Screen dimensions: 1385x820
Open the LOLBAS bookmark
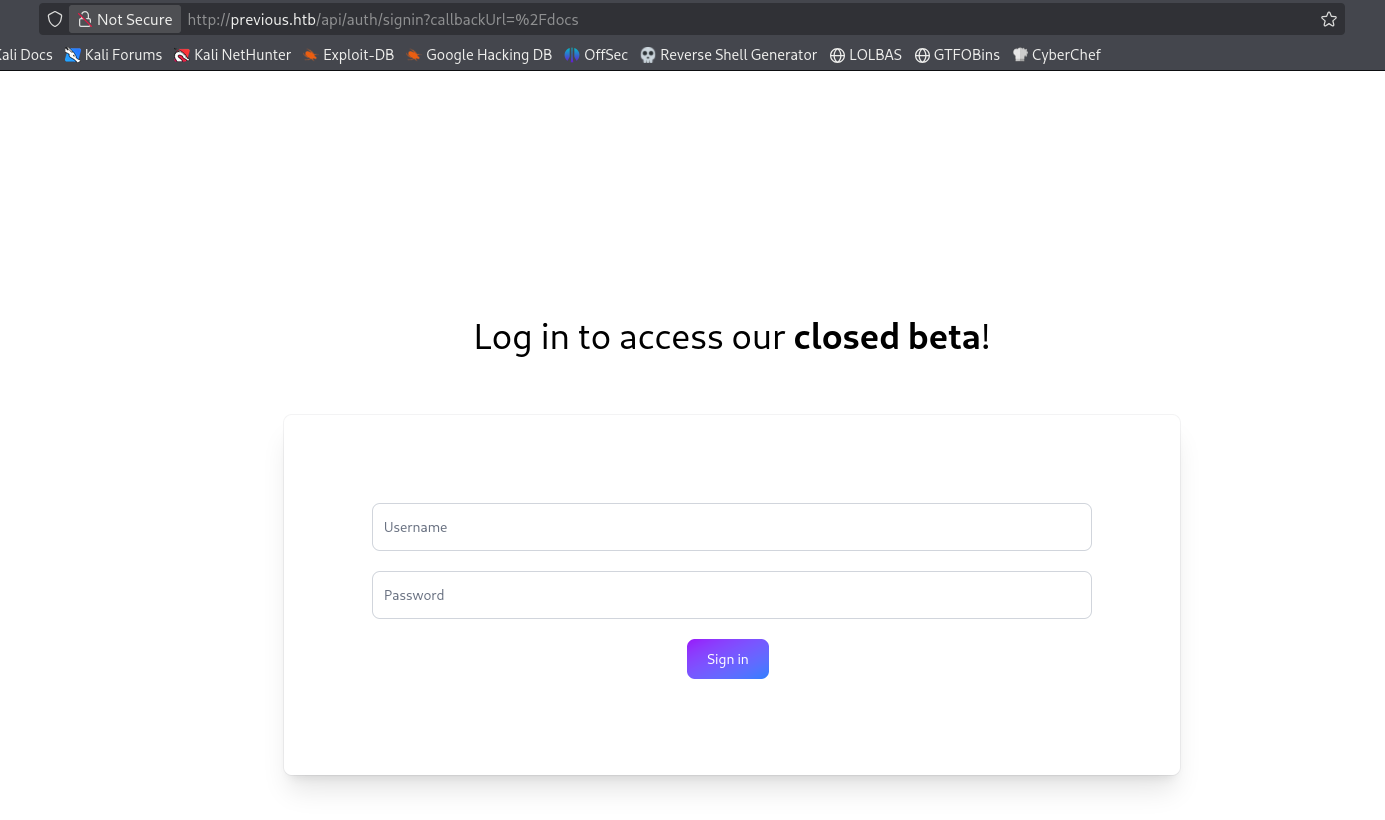866,55
